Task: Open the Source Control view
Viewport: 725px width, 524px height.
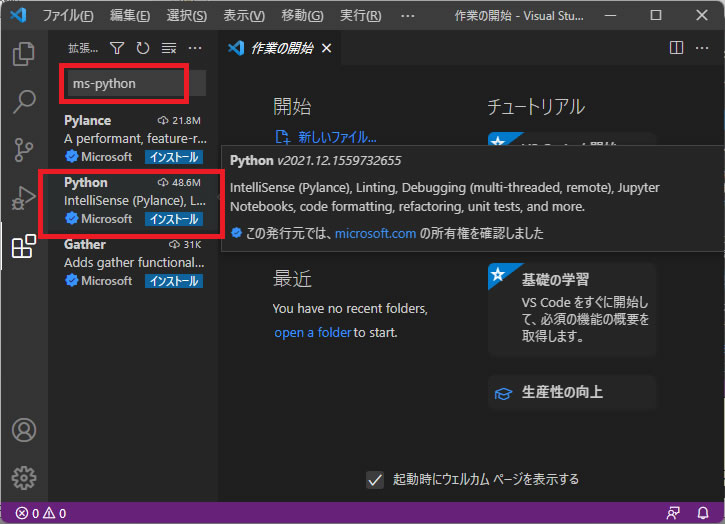Action: (x=23, y=150)
